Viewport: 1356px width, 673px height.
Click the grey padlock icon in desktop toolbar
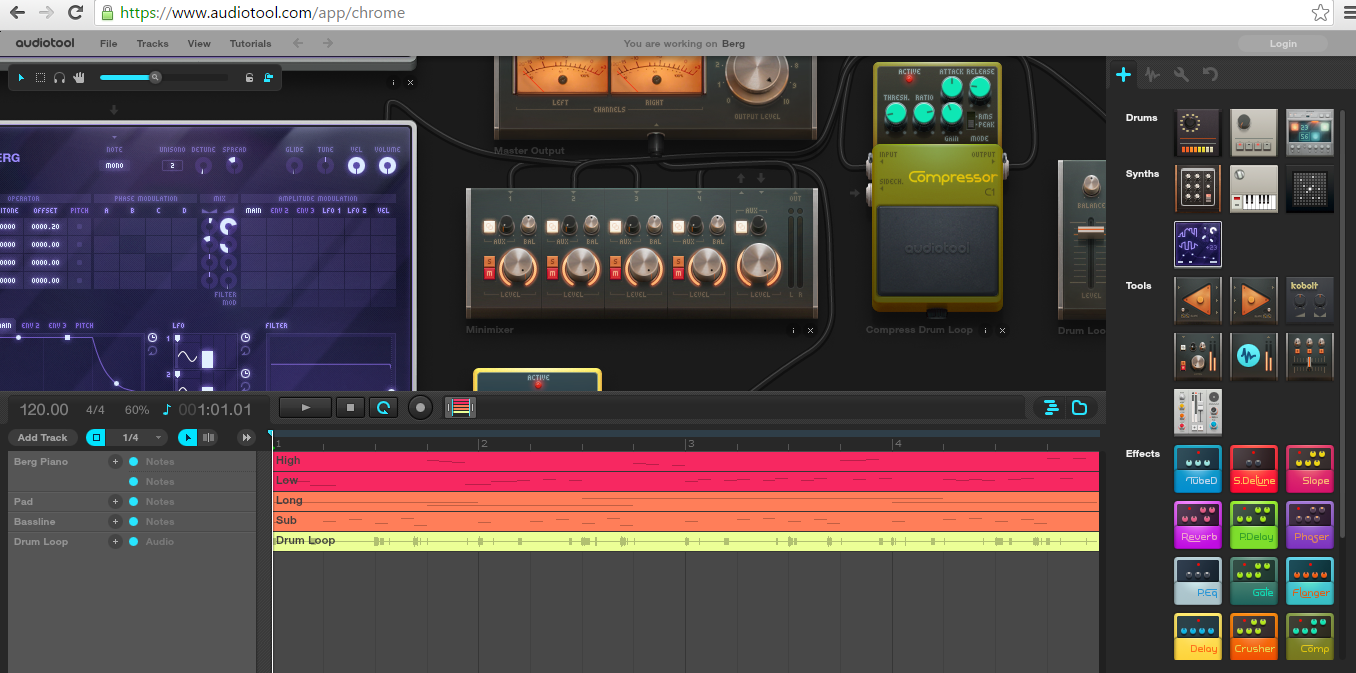pos(249,77)
